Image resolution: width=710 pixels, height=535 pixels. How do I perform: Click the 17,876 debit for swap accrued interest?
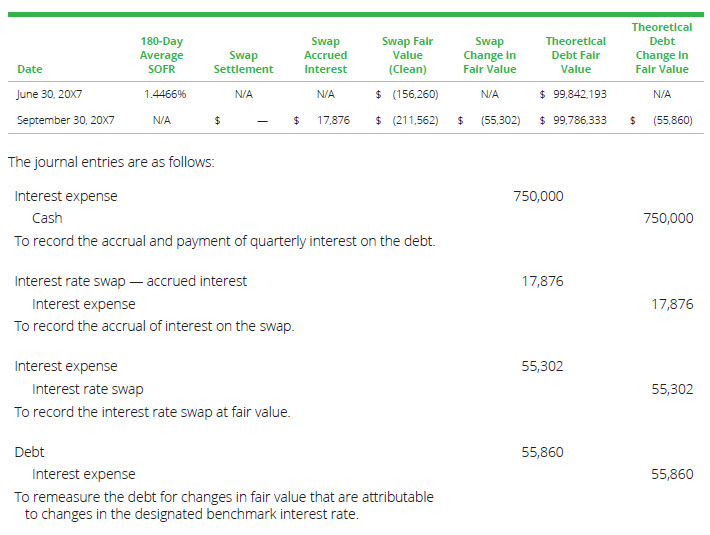point(542,282)
